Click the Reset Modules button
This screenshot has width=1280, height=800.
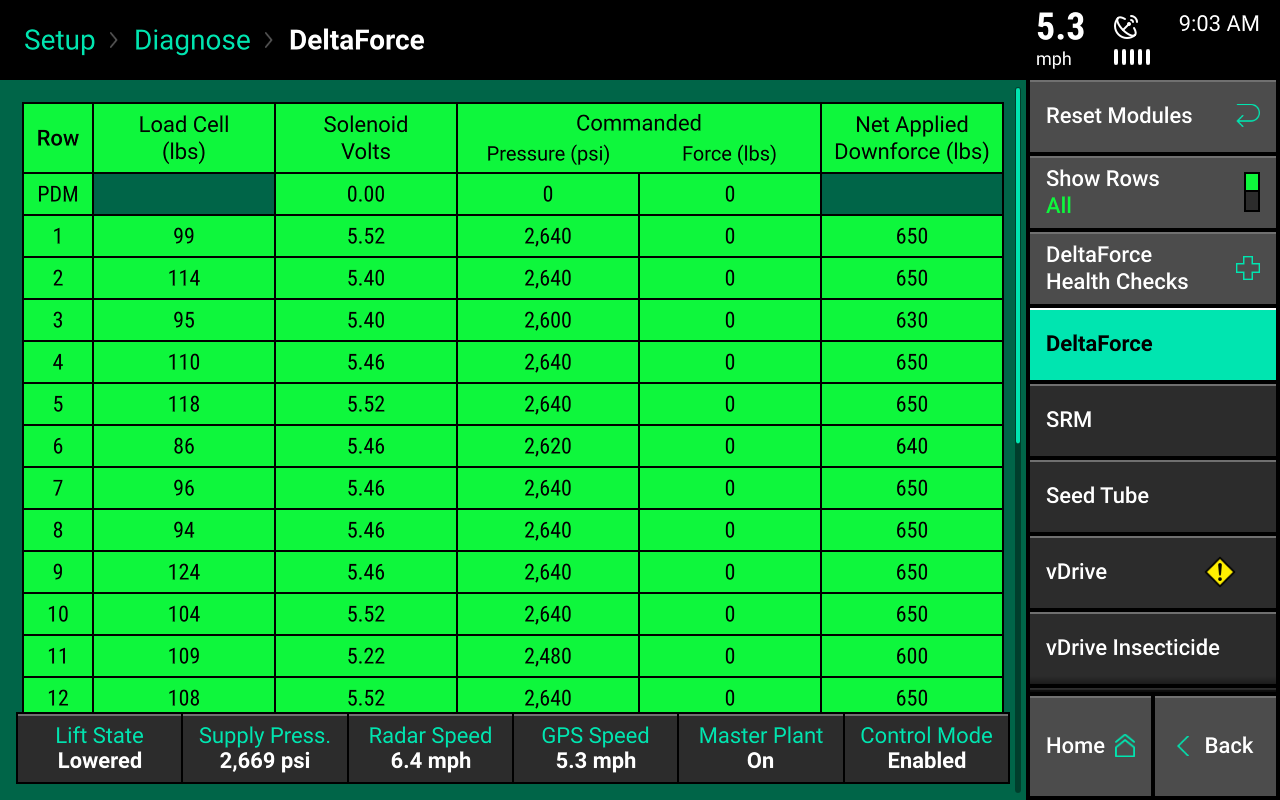[x=1153, y=116]
